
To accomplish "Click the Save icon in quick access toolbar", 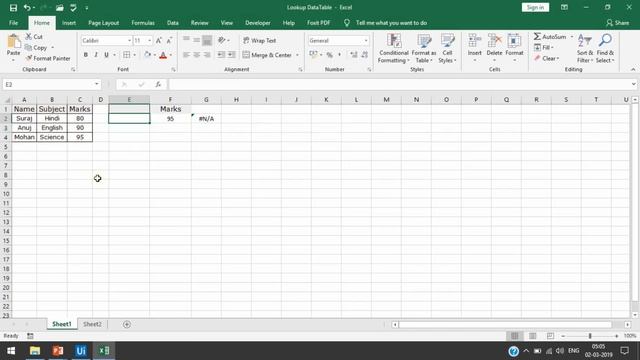I will click(13, 7).
